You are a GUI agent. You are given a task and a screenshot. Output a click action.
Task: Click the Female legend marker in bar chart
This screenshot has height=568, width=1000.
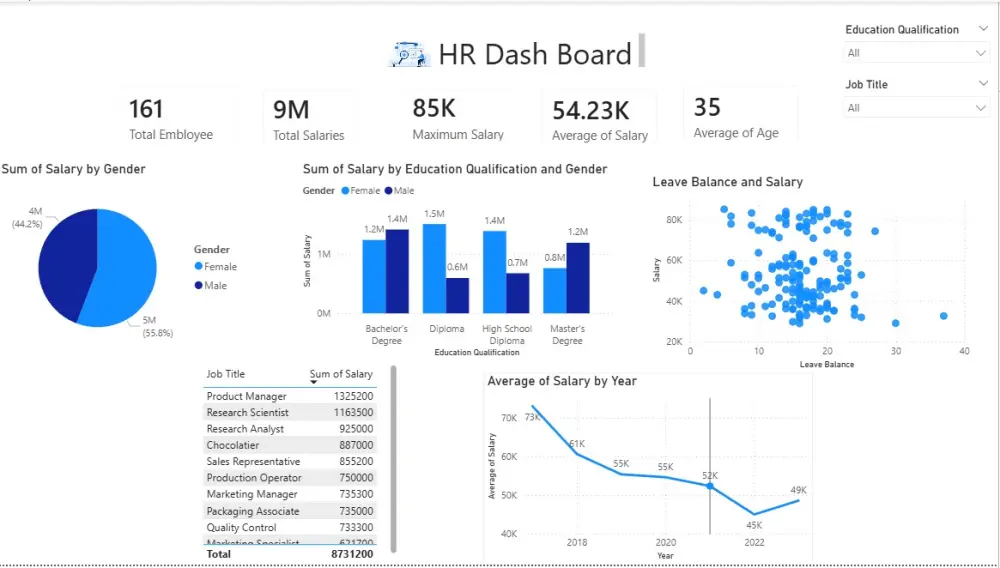click(345, 191)
